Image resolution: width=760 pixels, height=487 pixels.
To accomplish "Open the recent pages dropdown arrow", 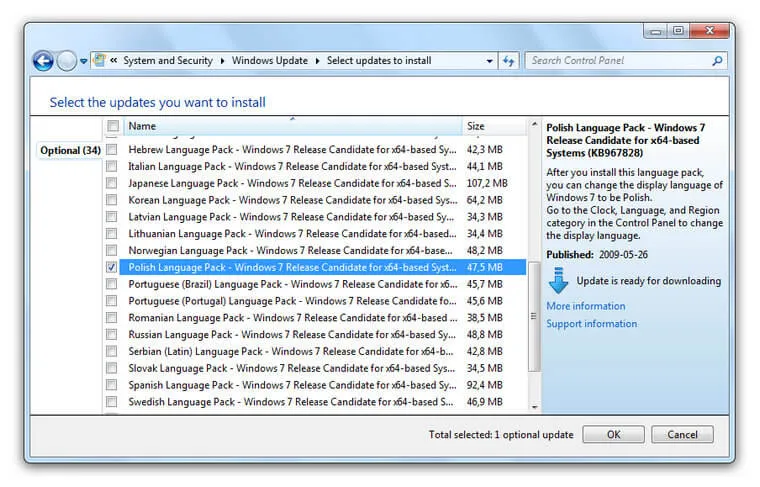I will click(83, 62).
